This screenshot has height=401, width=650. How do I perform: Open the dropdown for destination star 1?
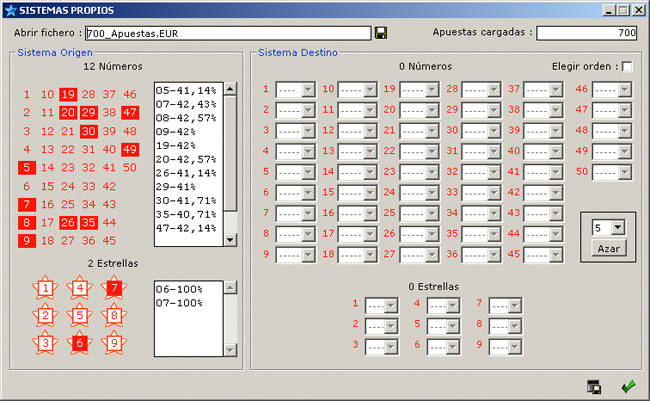pyautogui.click(x=391, y=306)
